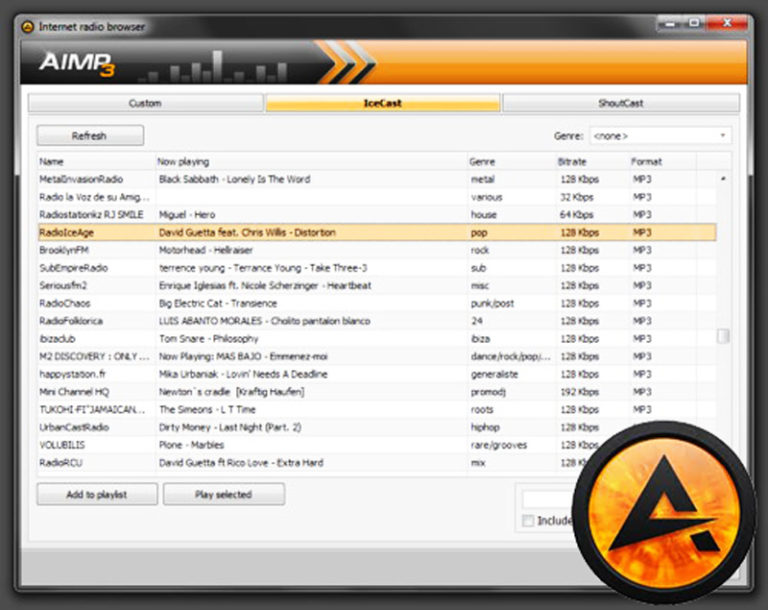Click 'Big Electric Cat - Transience' track
The image size is (768, 610).
pos(218,303)
